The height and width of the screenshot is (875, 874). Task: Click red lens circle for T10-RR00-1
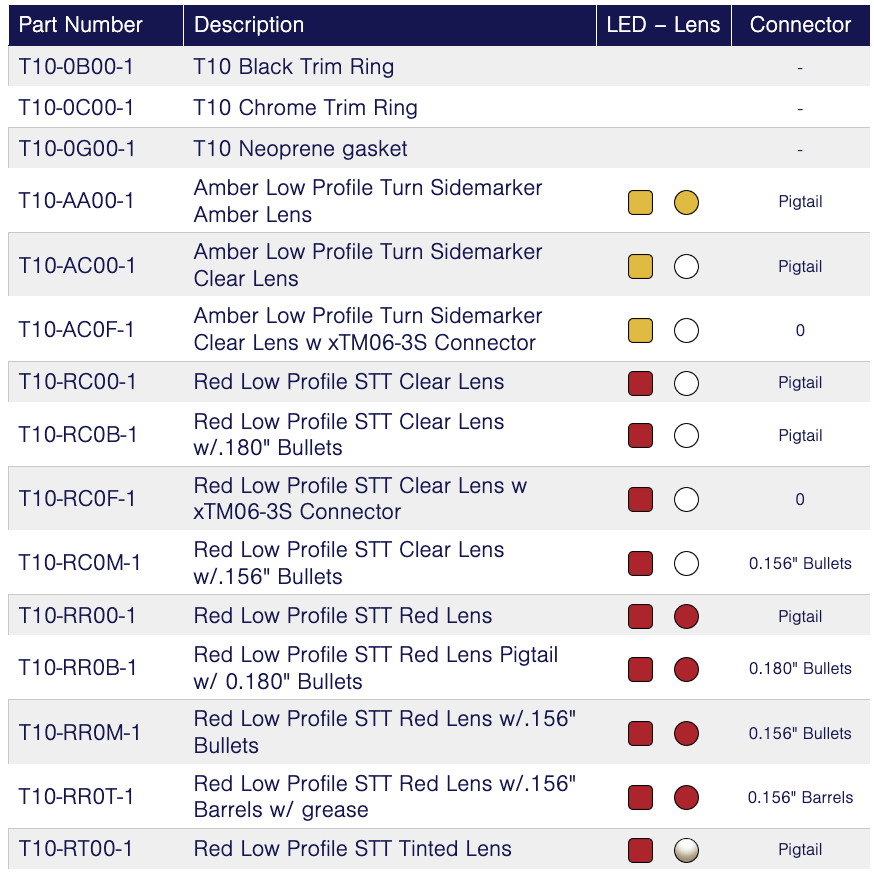click(x=686, y=616)
